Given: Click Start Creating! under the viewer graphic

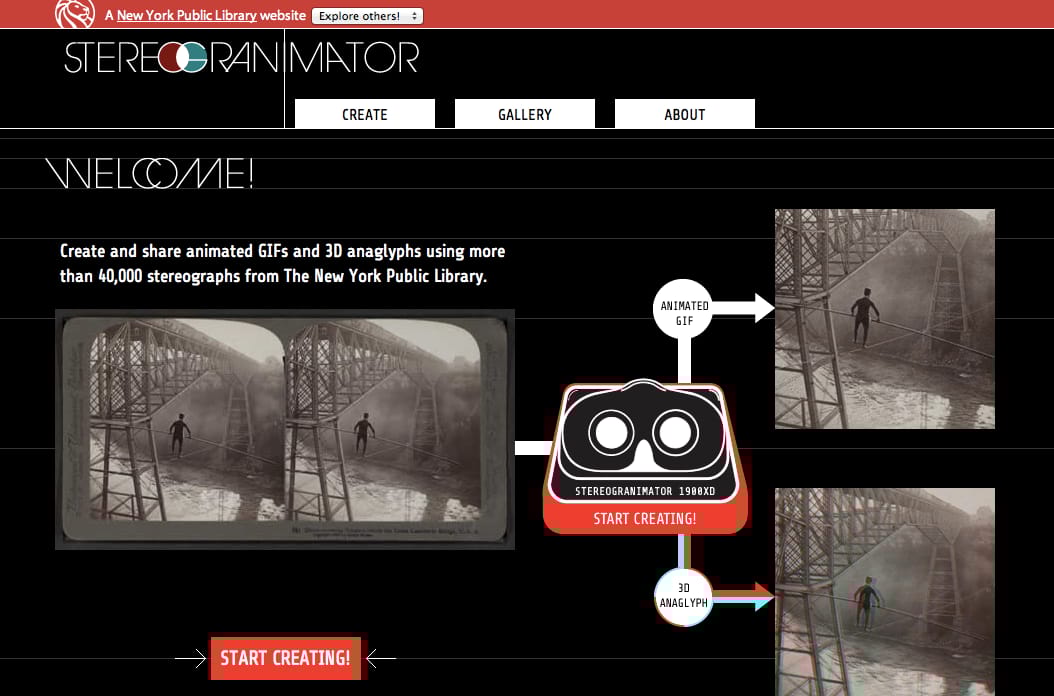Looking at the screenshot, I should pos(645,518).
